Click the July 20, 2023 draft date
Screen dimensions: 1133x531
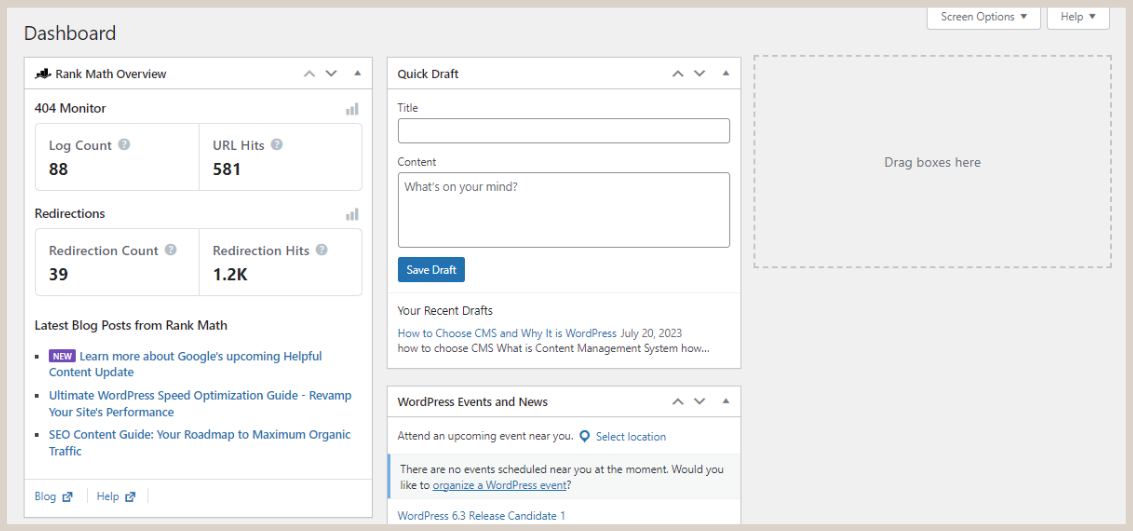[651, 333]
